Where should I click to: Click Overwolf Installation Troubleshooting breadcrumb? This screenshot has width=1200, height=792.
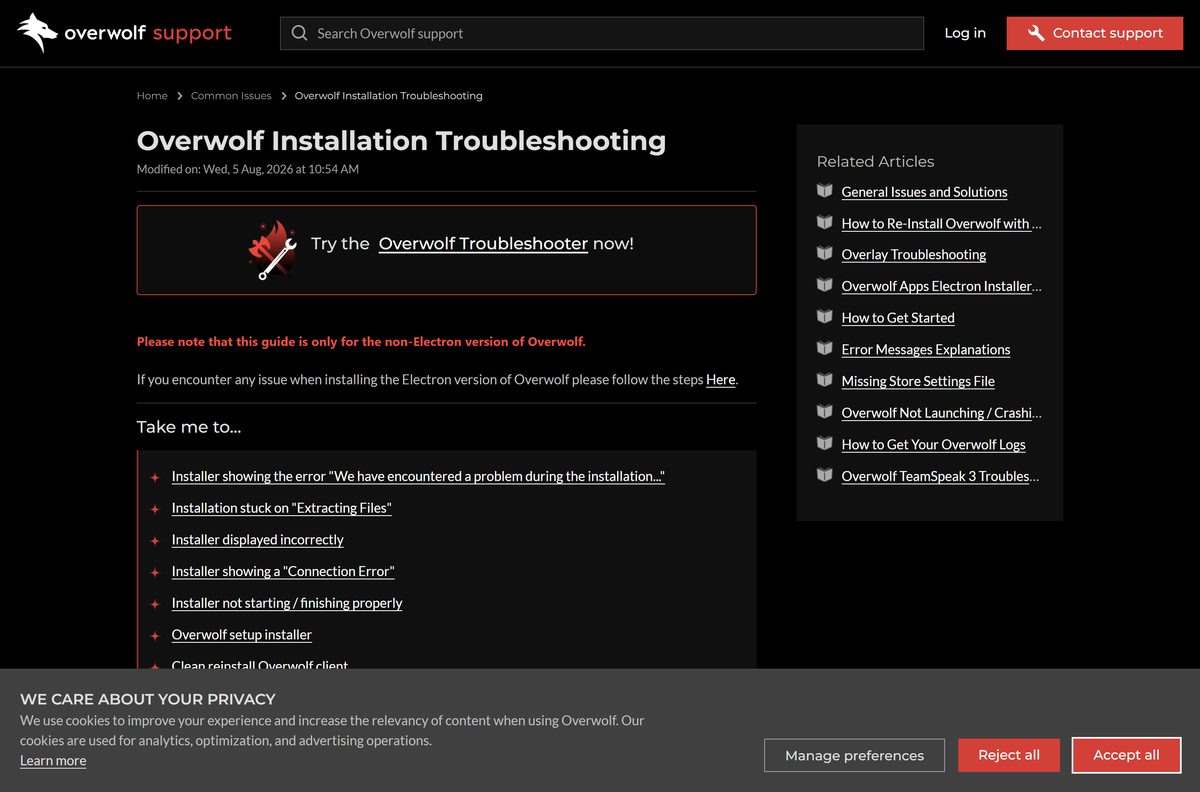pos(389,96)
